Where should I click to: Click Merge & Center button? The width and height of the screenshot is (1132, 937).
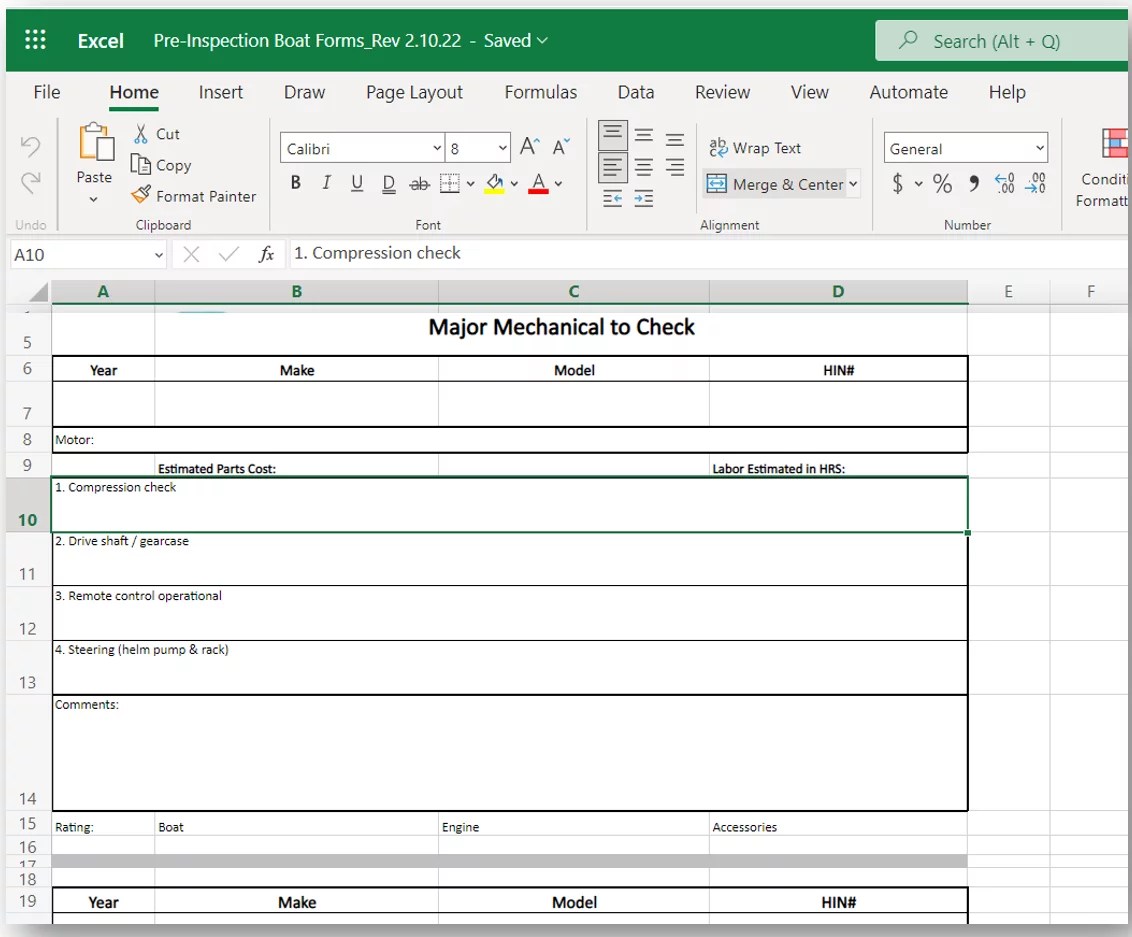click(x=775, y=184)
